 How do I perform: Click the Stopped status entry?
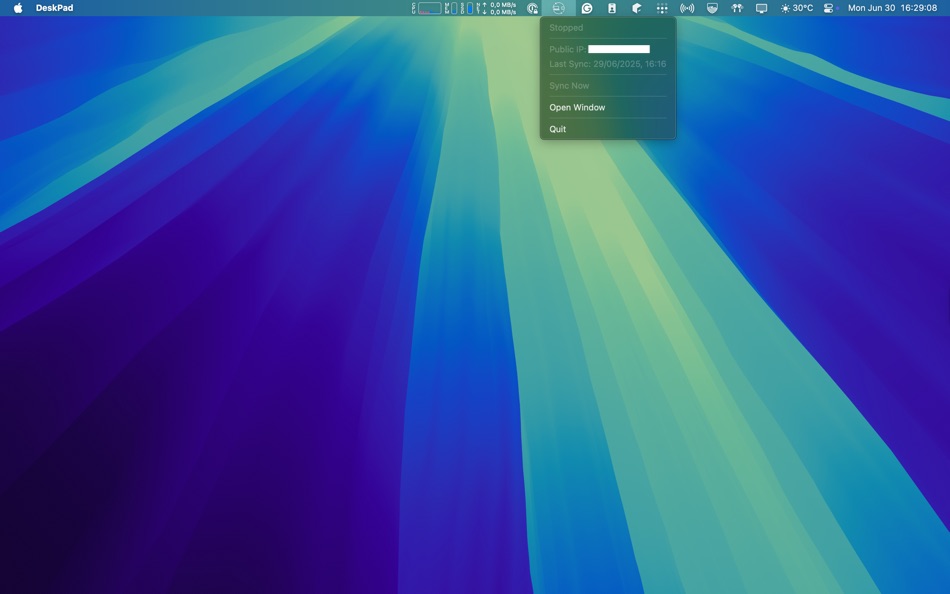click(608, 28)
